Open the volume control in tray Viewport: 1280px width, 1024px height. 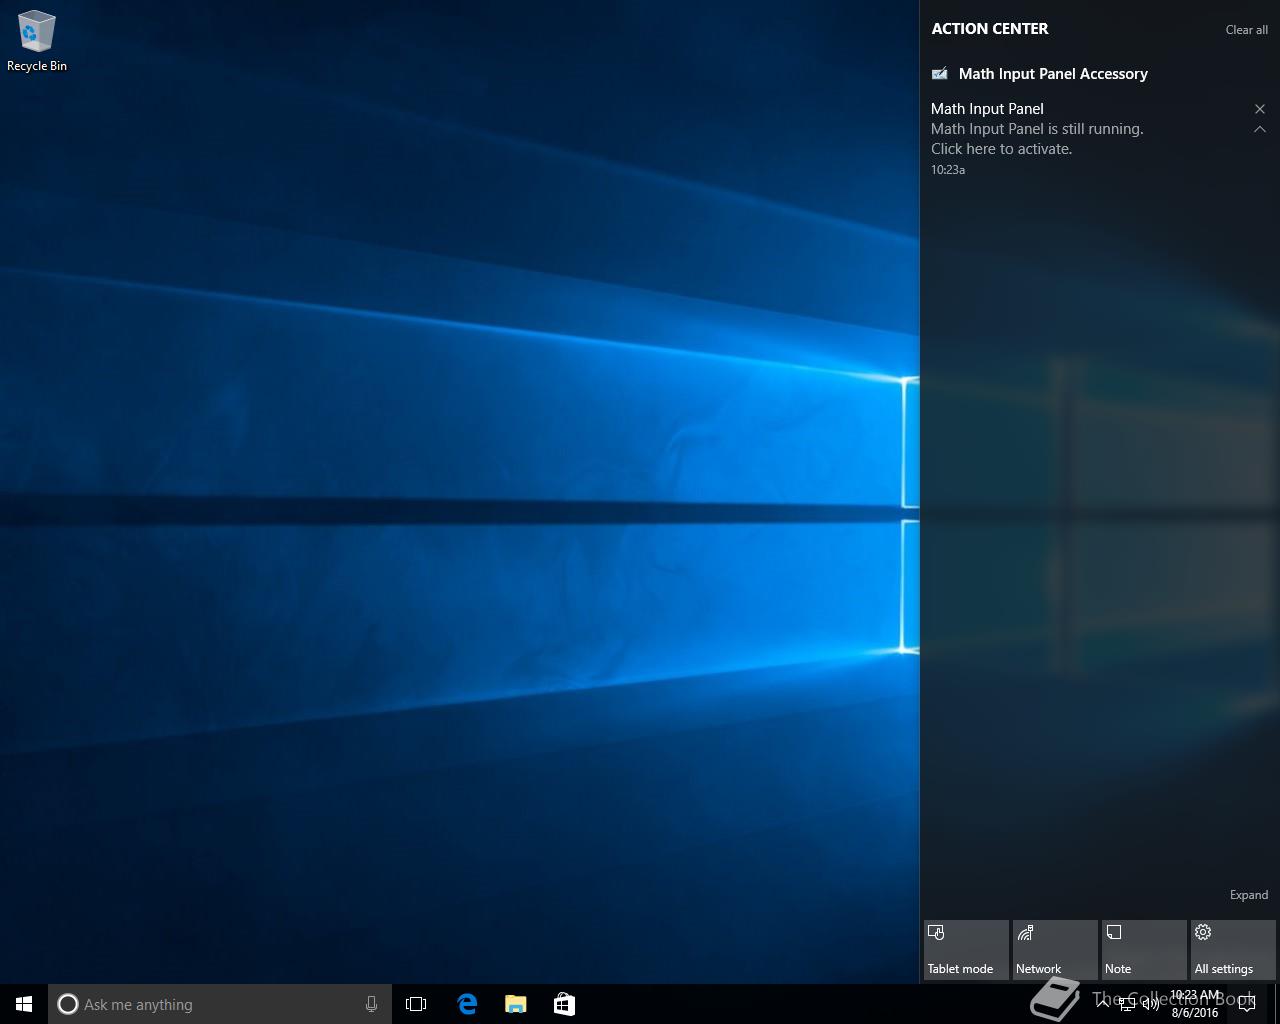[1151, 1004]
